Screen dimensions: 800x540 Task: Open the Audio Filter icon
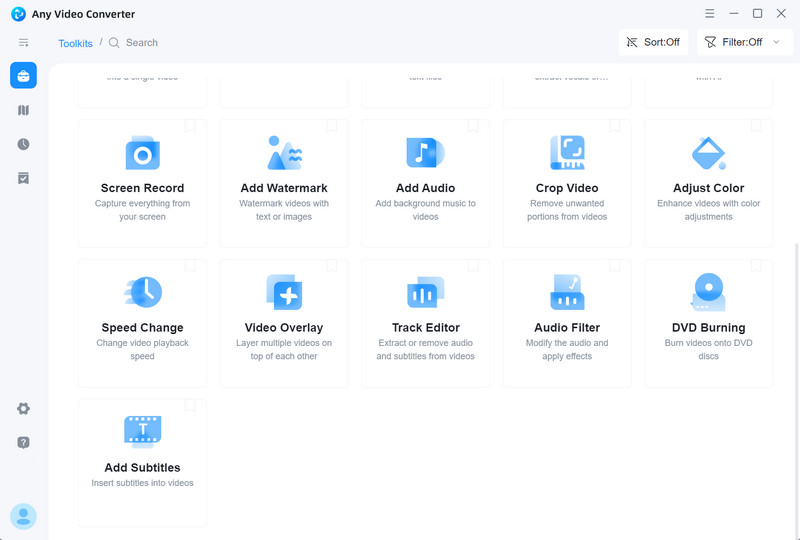(567, 292)
